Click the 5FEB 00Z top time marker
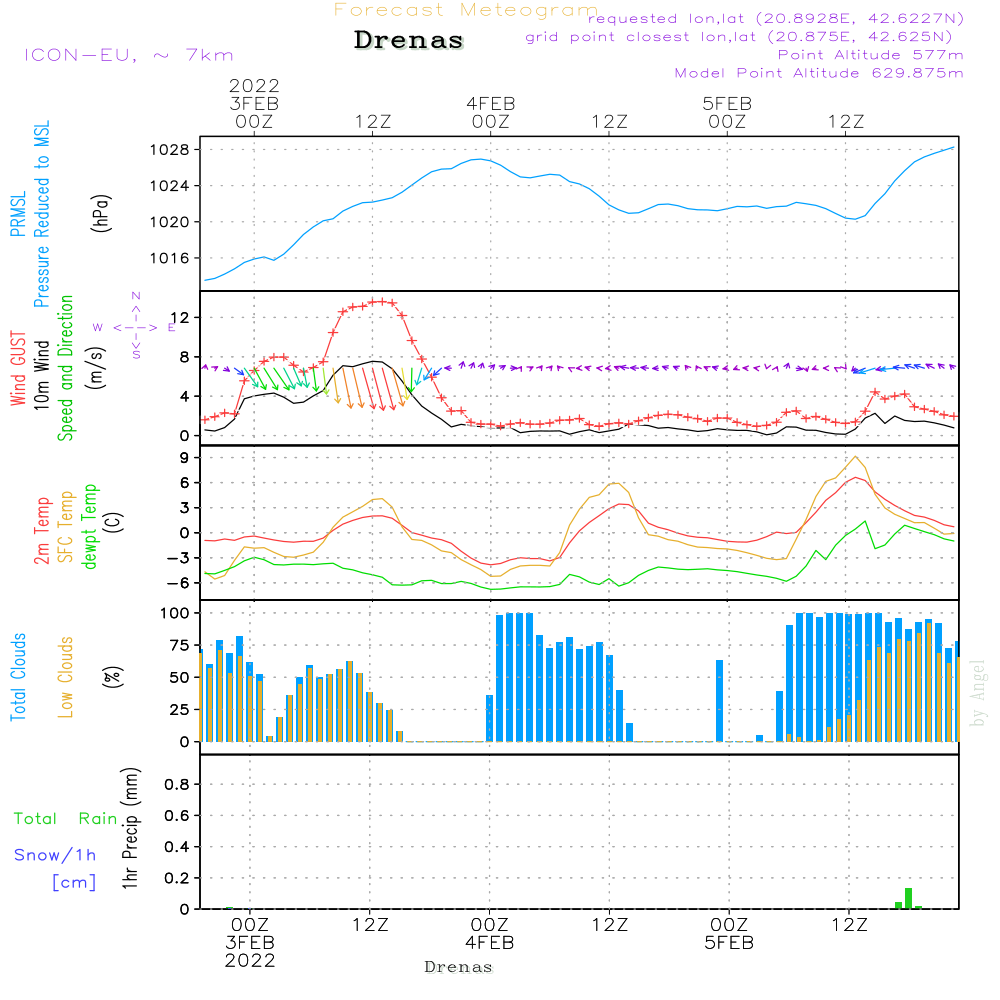The height and width of the screenshot is (1000, 1000). tap(727, 112)
